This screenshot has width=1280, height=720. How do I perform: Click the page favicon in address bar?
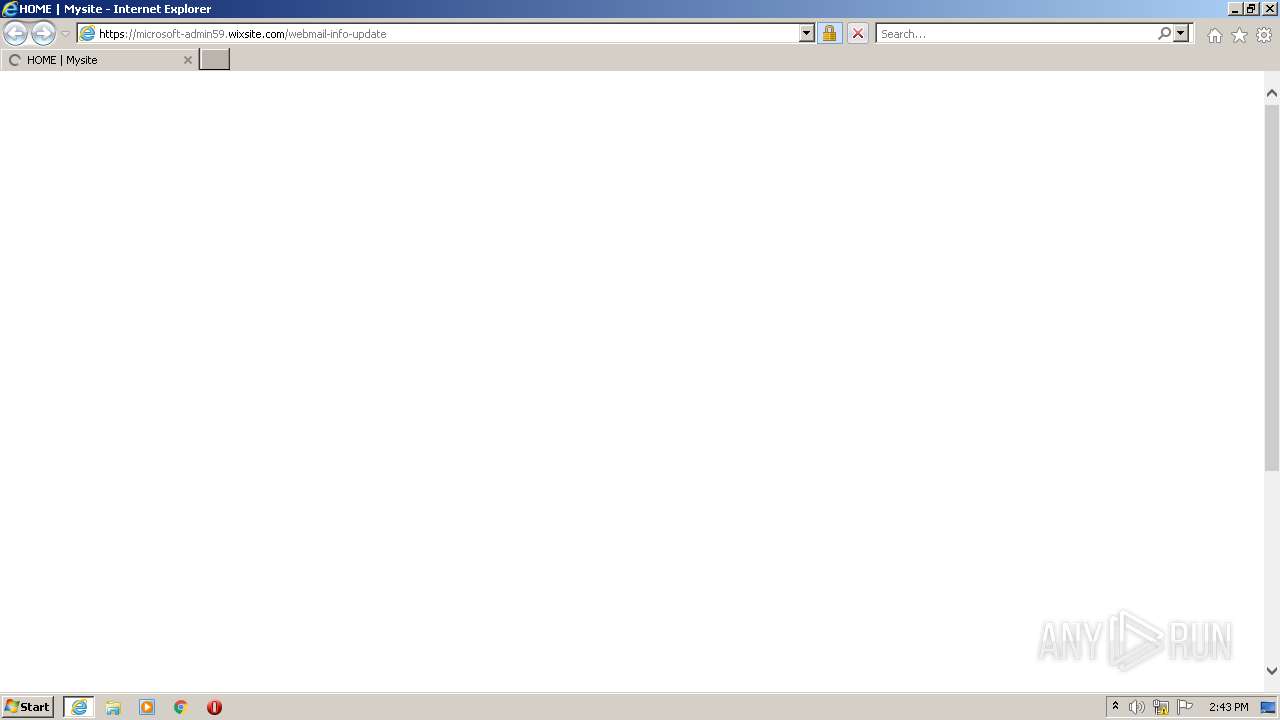pyautogui.click(x=87, y=33)
